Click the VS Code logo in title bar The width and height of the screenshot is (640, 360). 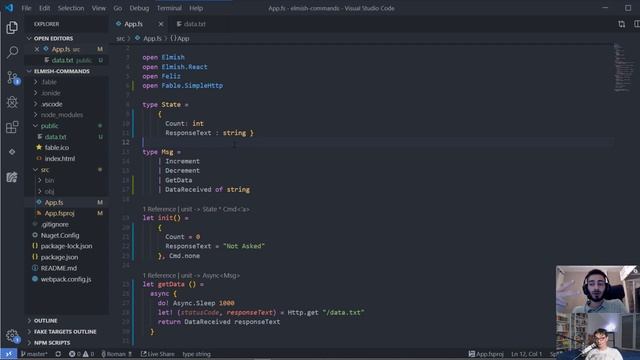9,8
